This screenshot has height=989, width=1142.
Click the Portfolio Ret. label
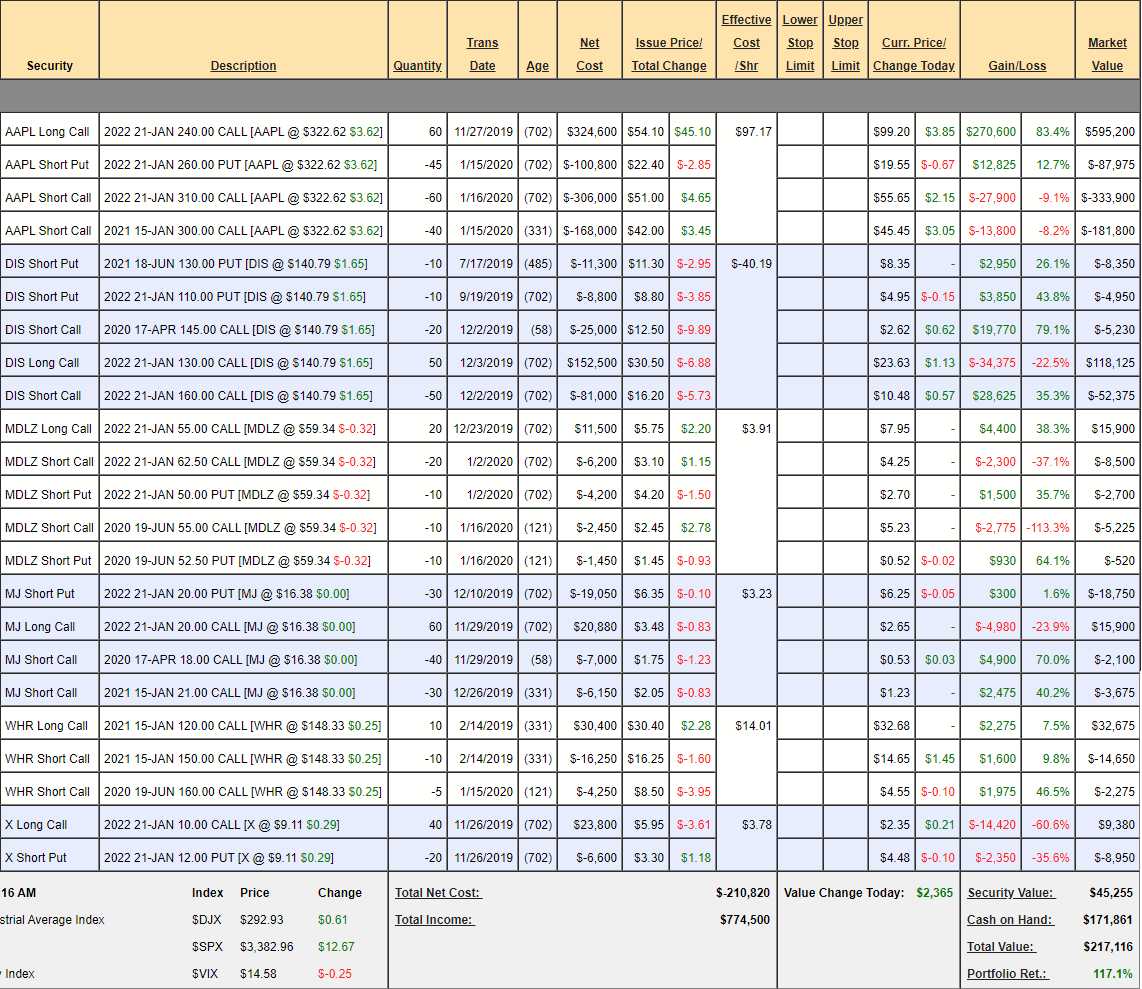1007,974
